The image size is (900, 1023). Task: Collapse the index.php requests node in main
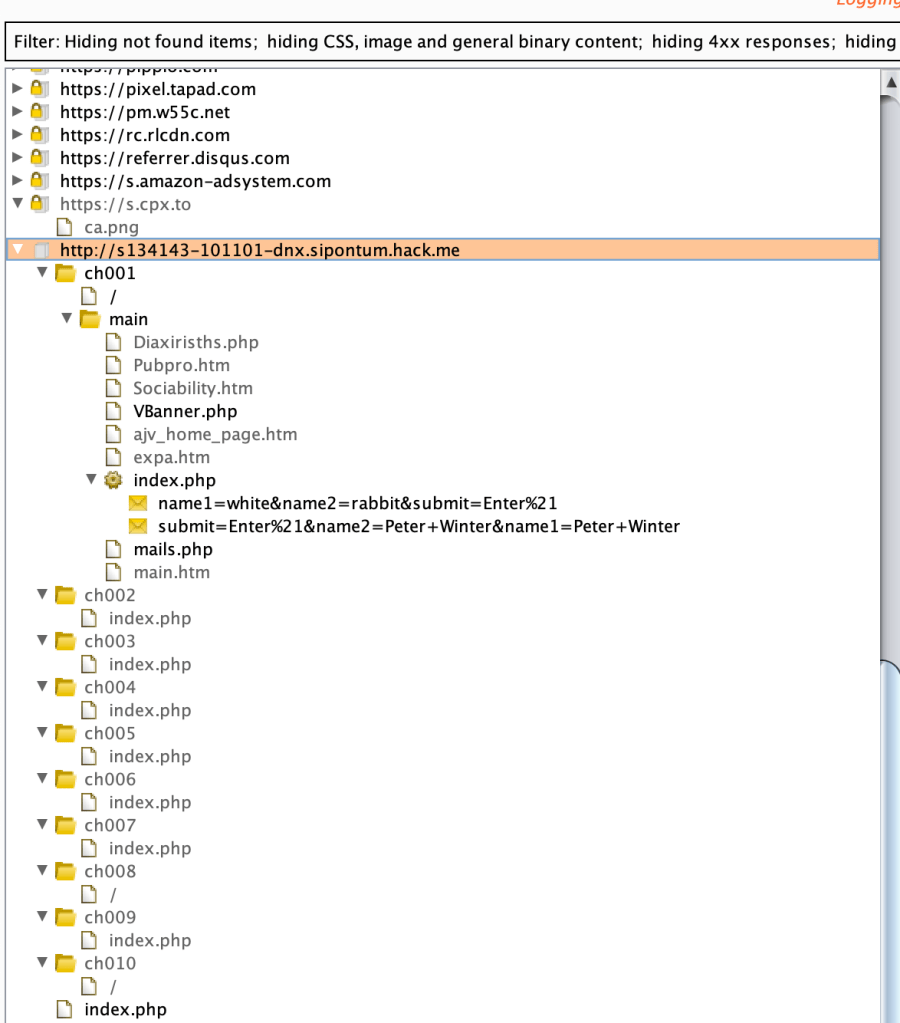(91, 481)
